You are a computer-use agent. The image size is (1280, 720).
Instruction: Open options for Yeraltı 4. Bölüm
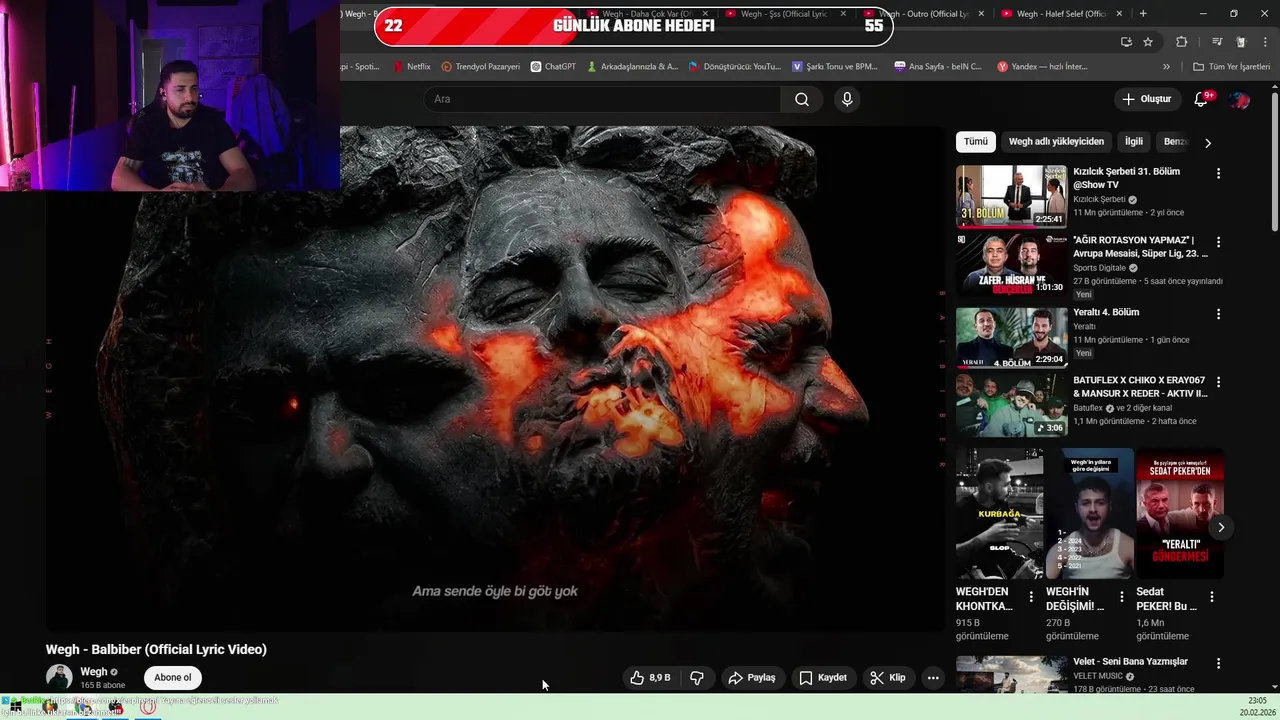pos(1218,314)
